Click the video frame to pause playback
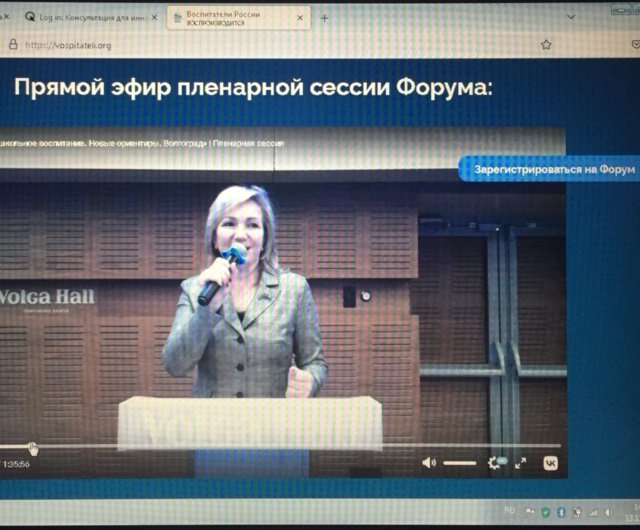The image size is (640, 530). click(282, 302)
